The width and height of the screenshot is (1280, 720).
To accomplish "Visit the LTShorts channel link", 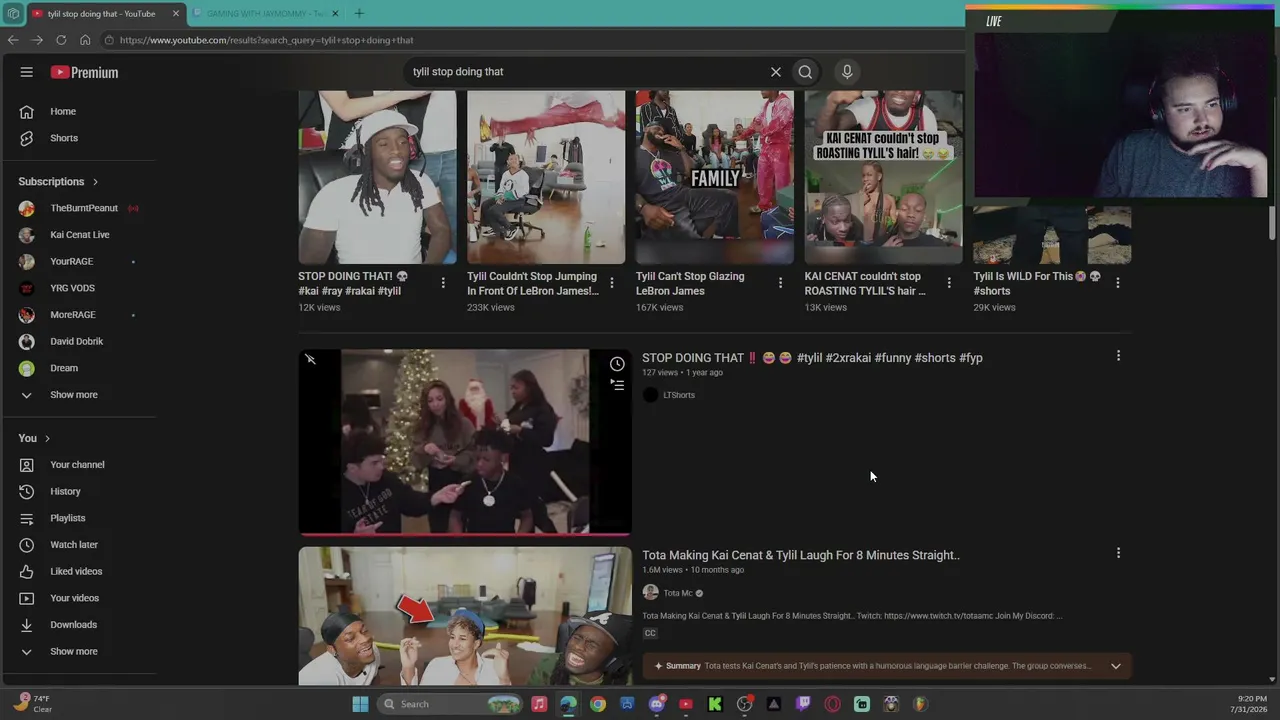I will point(679,395).
